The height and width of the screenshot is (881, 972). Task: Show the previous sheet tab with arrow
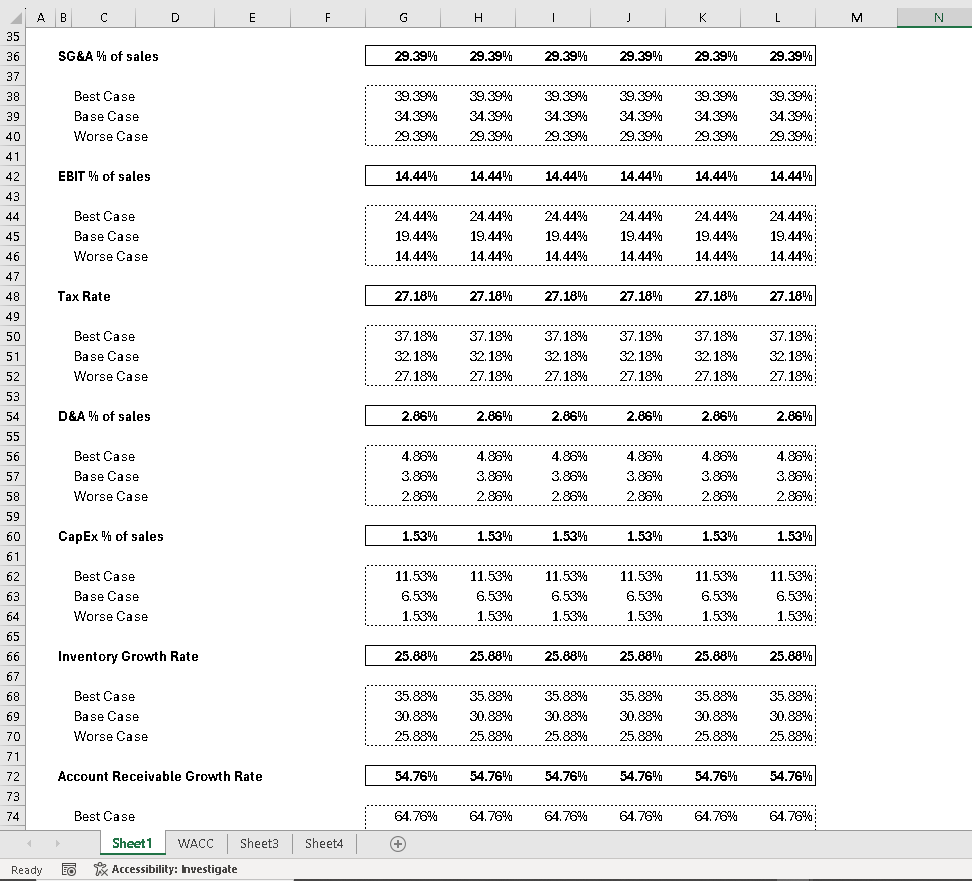29,844
